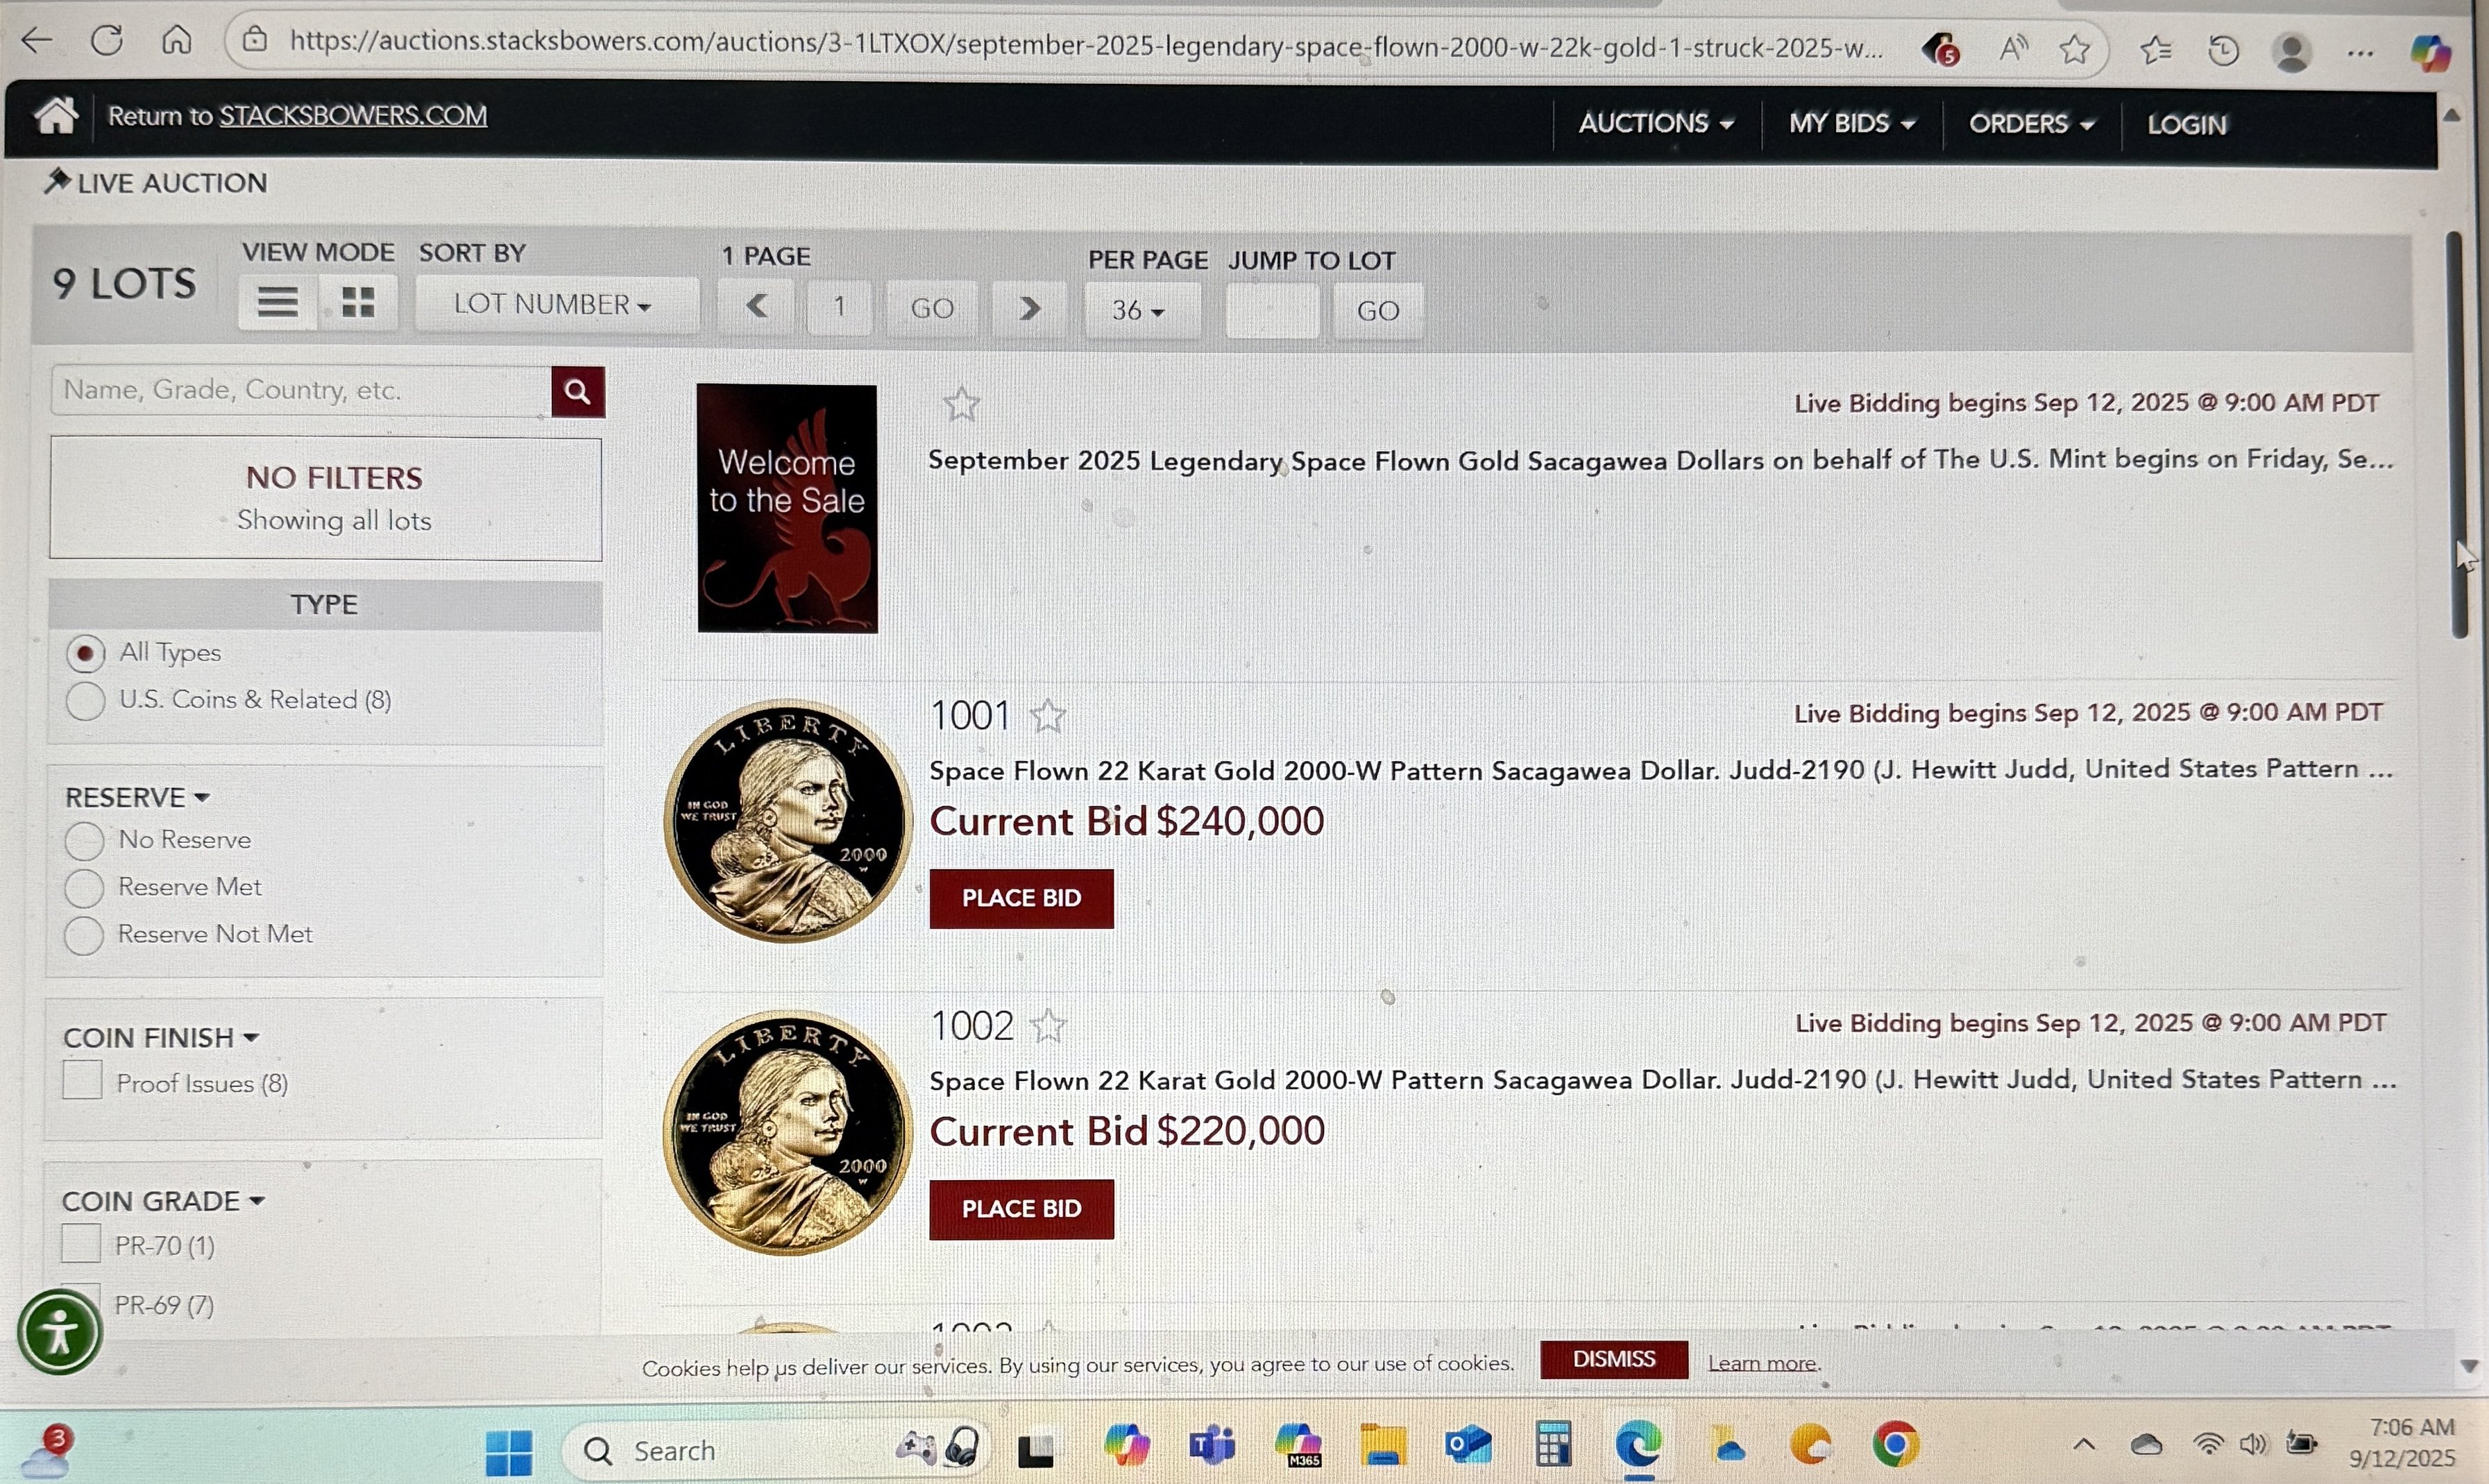Open the browser profile avatar
Viewport: 2489px width, 1484px height.
point(2291,52)
